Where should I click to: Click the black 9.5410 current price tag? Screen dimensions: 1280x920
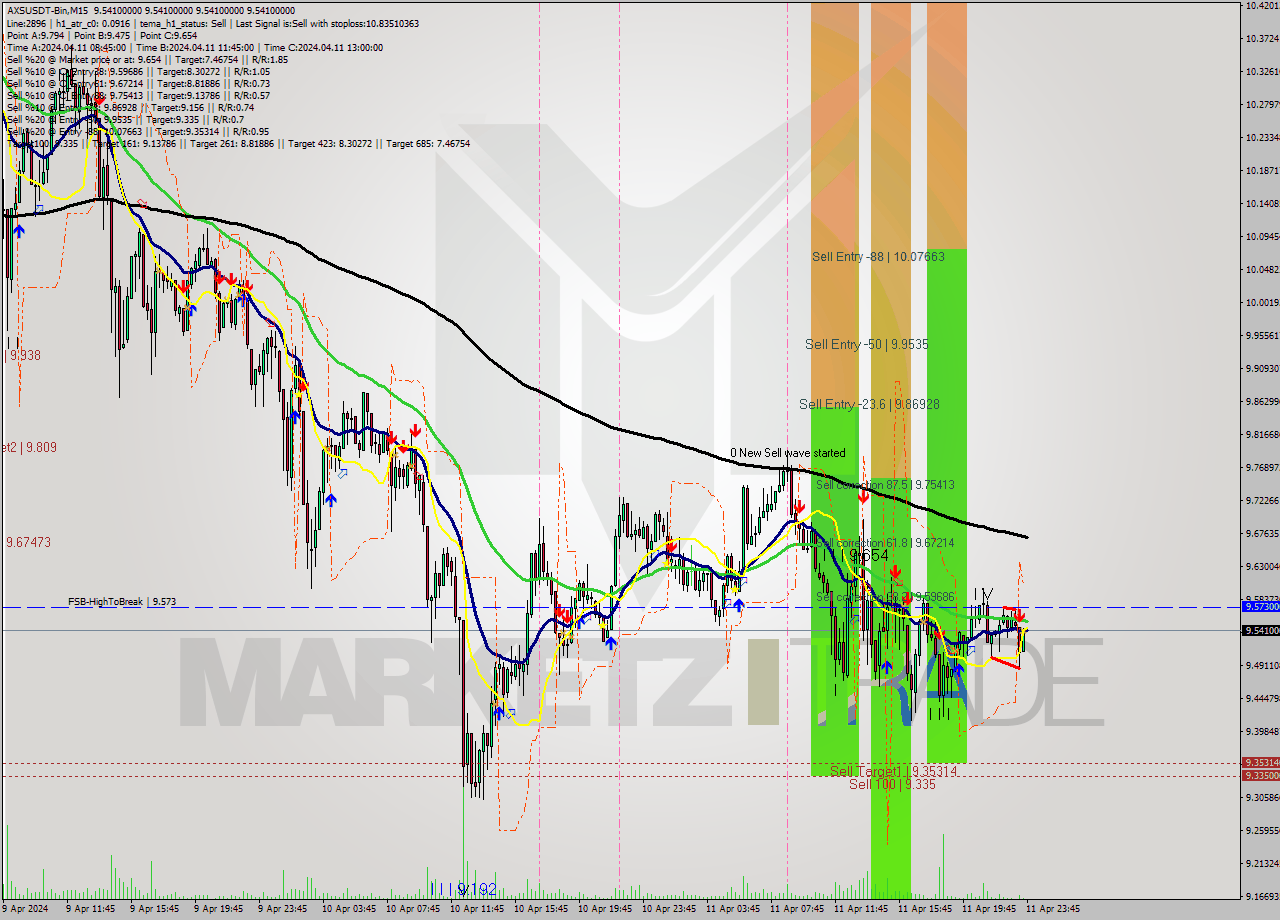click(1260, 630)
